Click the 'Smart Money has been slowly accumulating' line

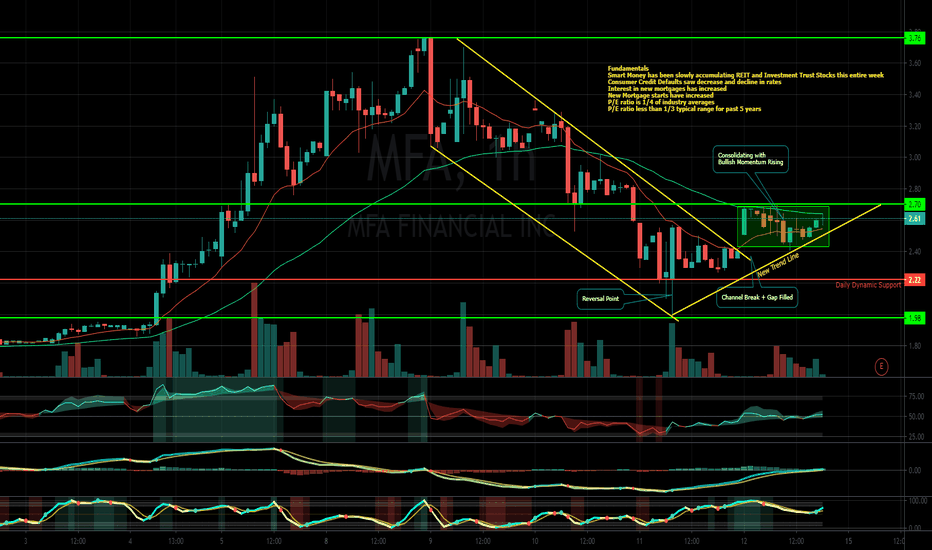click(x=745, y=76)
